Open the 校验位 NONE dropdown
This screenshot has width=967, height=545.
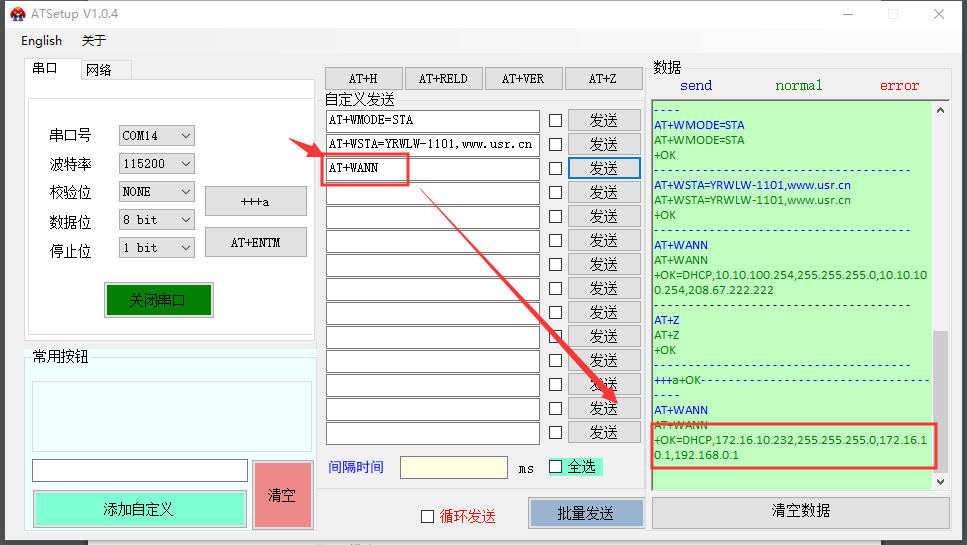[x=157, y=191]
